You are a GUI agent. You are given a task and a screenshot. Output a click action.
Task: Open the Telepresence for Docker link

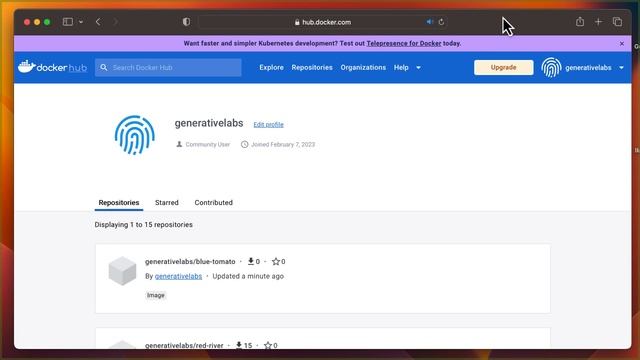[404, 43]
